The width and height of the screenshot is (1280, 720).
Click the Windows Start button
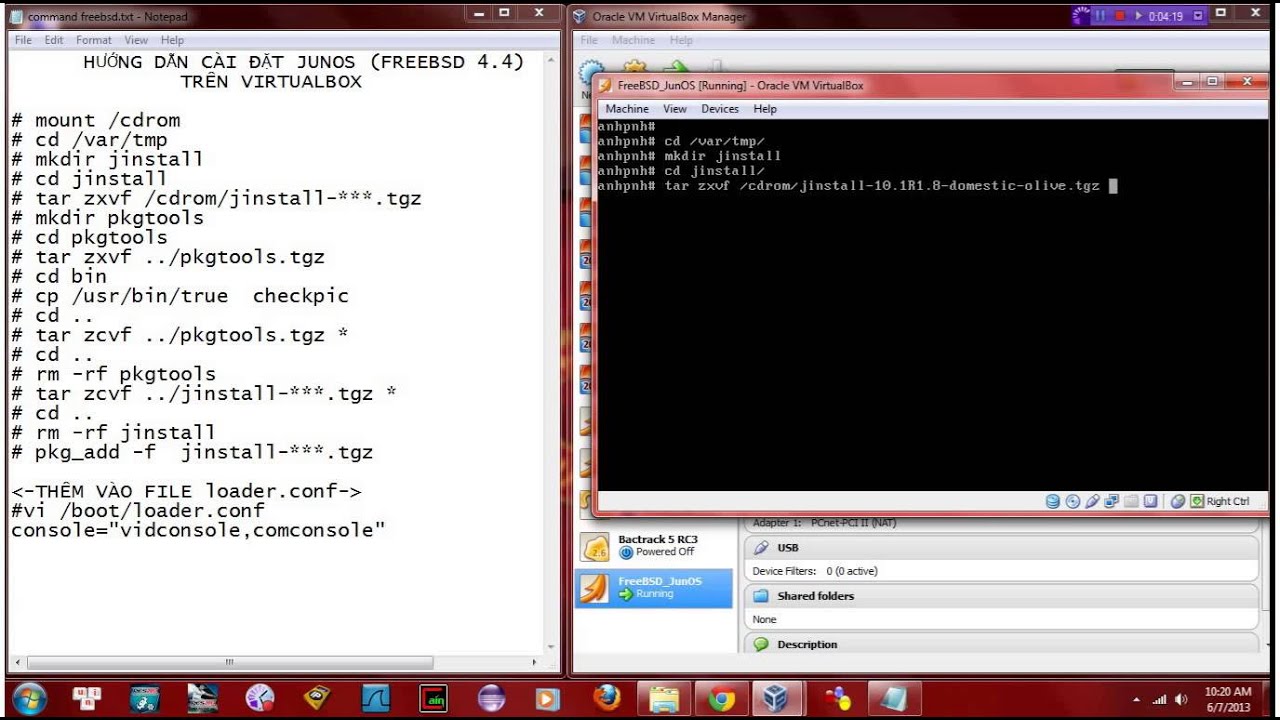pyautogui.click(x=29, y=699)
